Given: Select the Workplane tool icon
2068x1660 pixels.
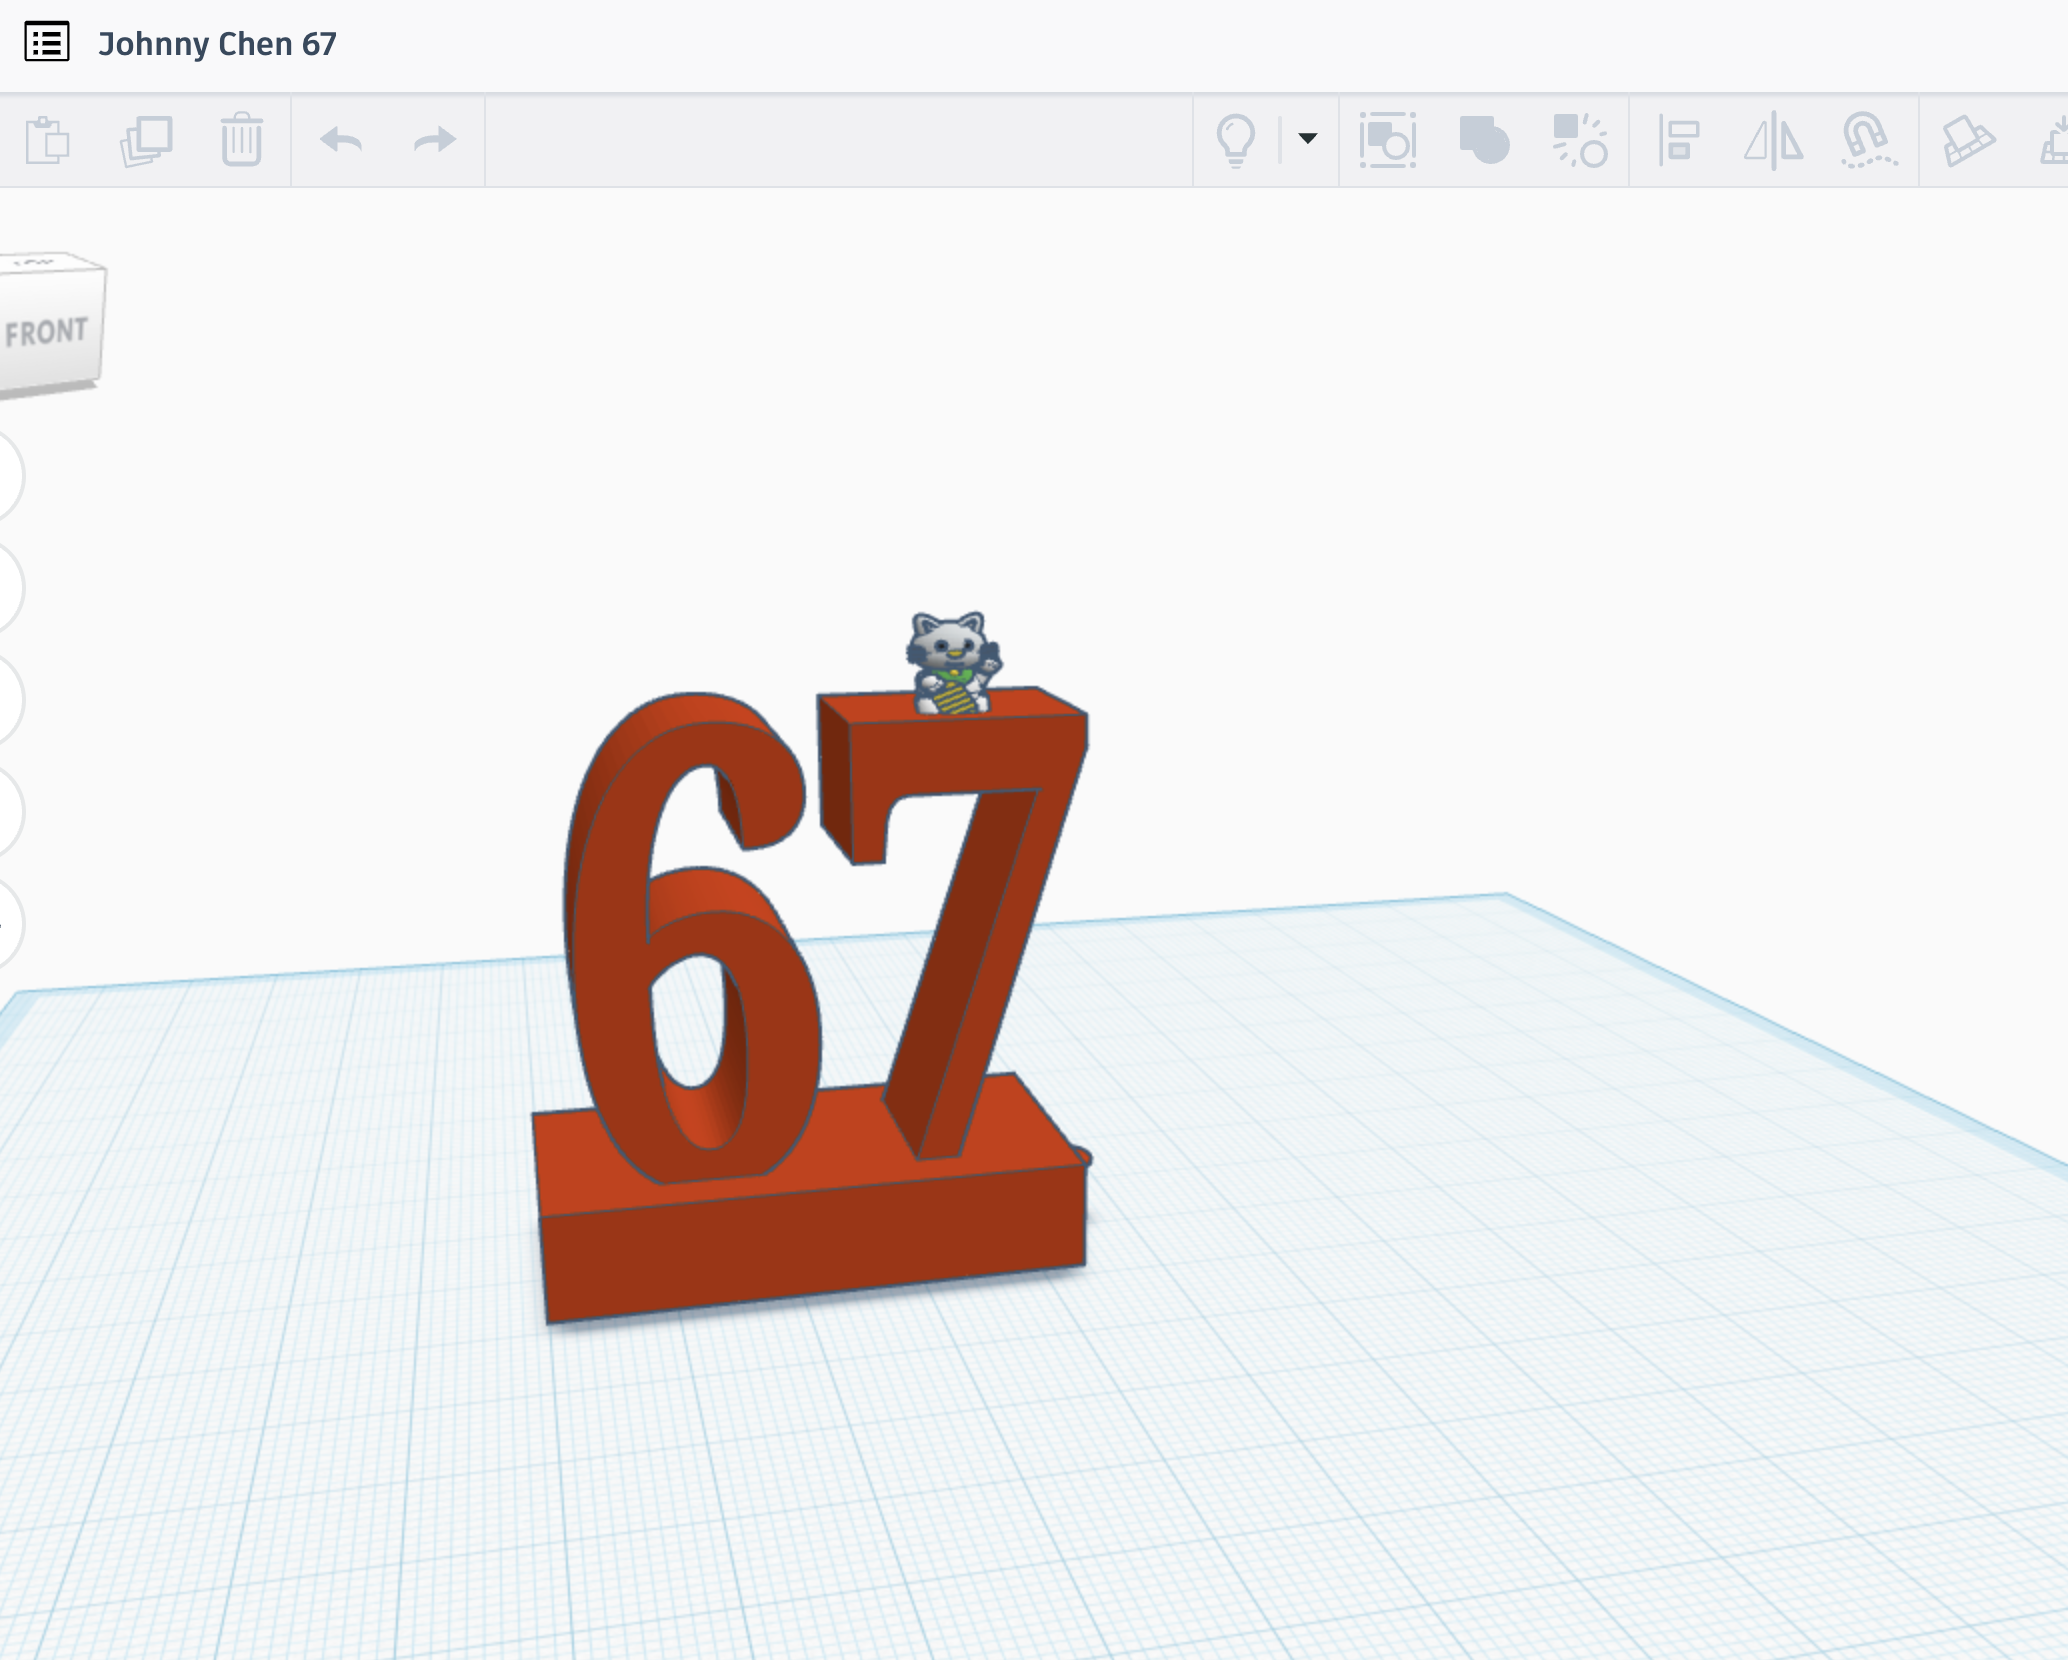Looking at the screenshot, I should tap(1967, 140).
